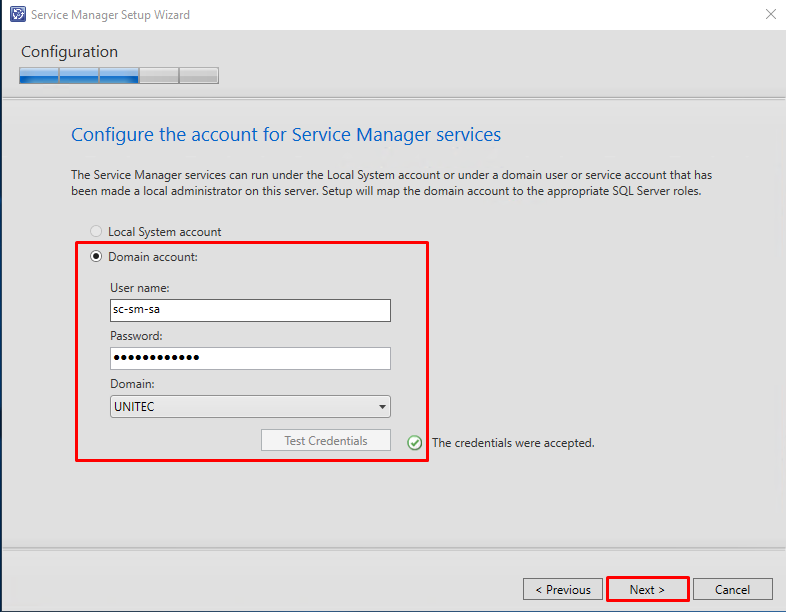Image resolution: width=786 pixels, height=612 pixels.
Task: Click 'The credentials were accepted.' message
Action: [513, 443]
